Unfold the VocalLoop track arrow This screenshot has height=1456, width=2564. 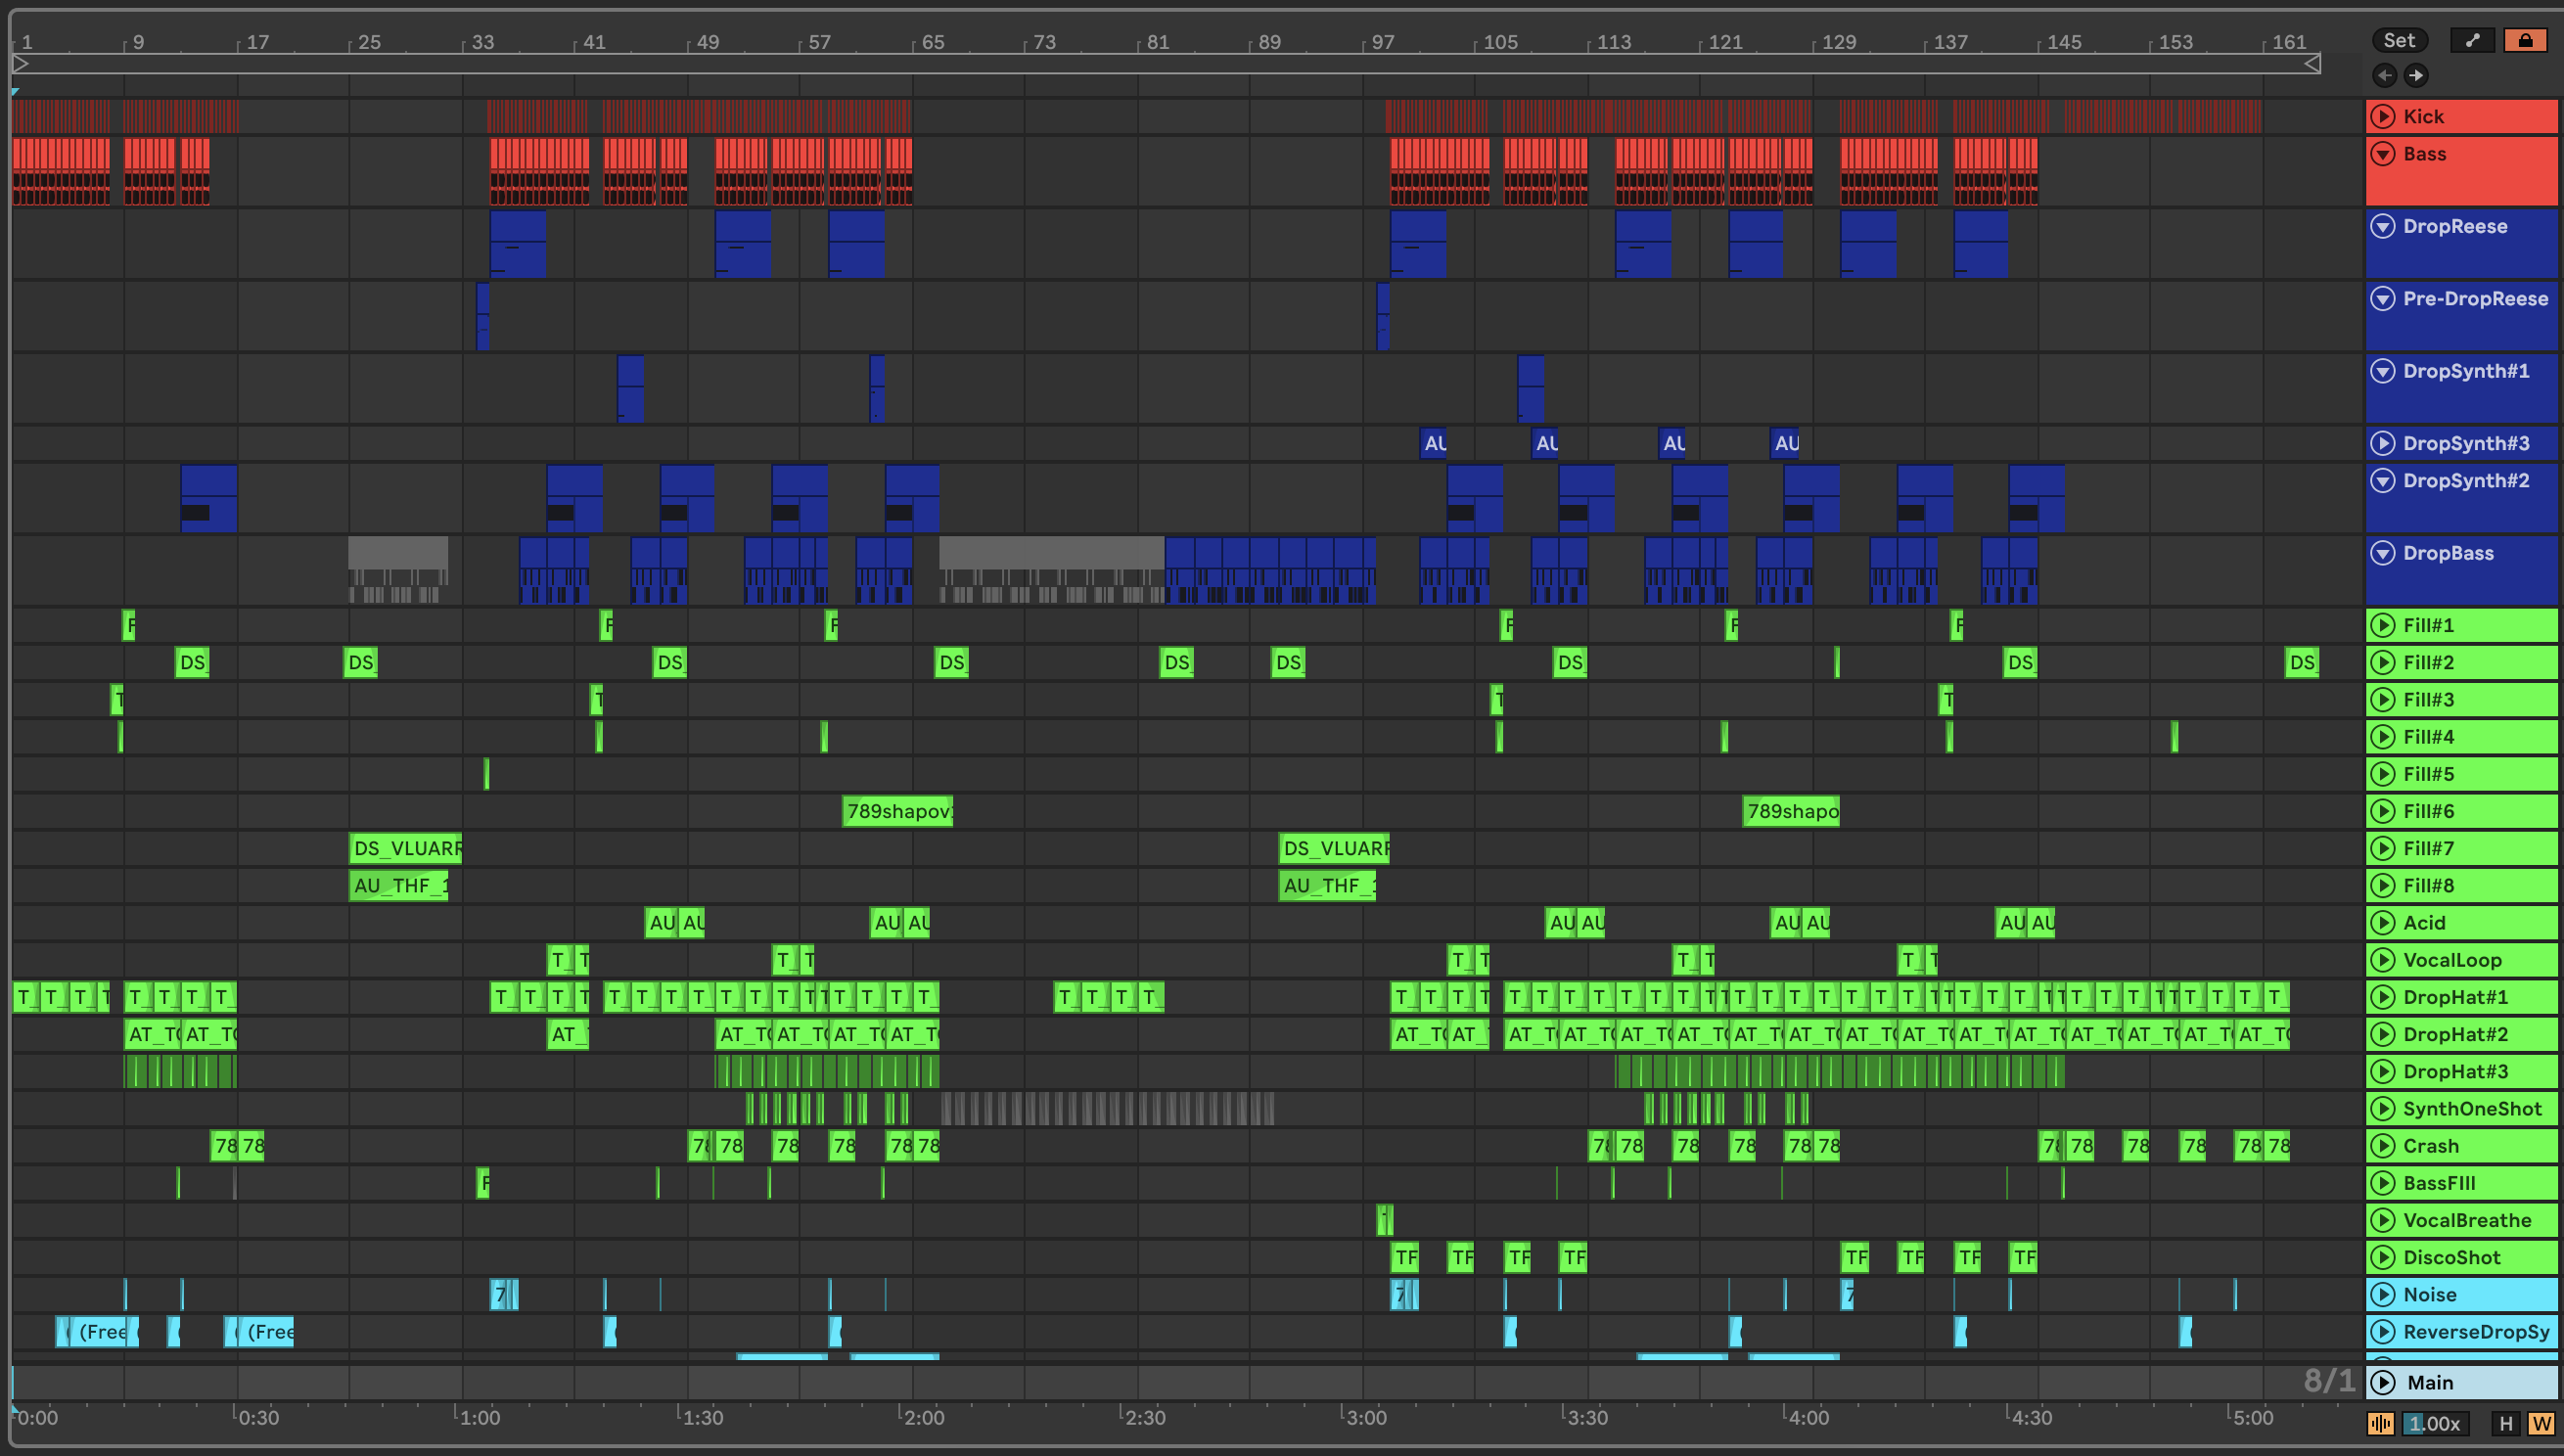(x=2384, y=960)
